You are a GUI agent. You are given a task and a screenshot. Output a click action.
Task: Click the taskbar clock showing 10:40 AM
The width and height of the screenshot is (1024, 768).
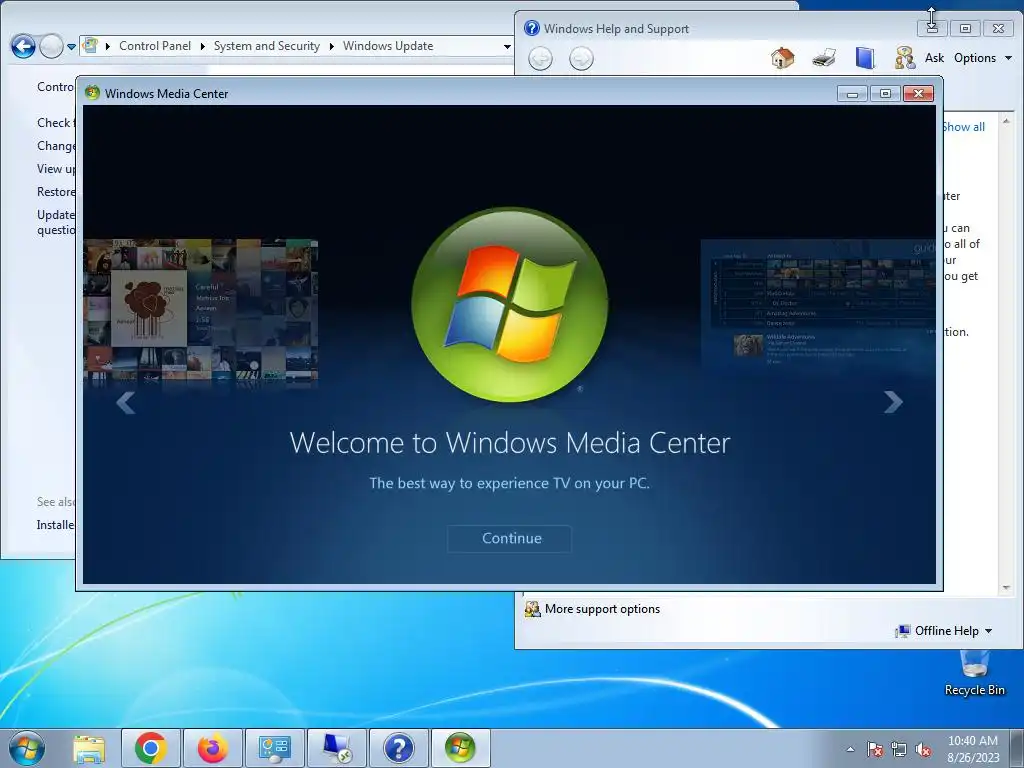click(973, 749)
